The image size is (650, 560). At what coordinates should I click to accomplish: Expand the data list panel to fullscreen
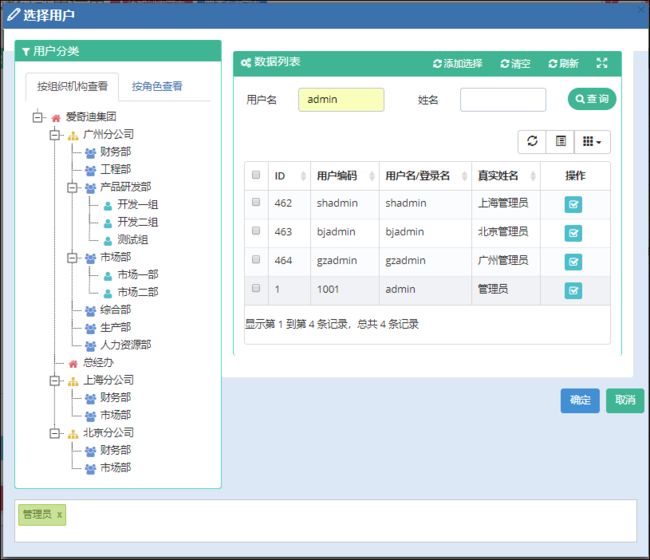[602, 63]
